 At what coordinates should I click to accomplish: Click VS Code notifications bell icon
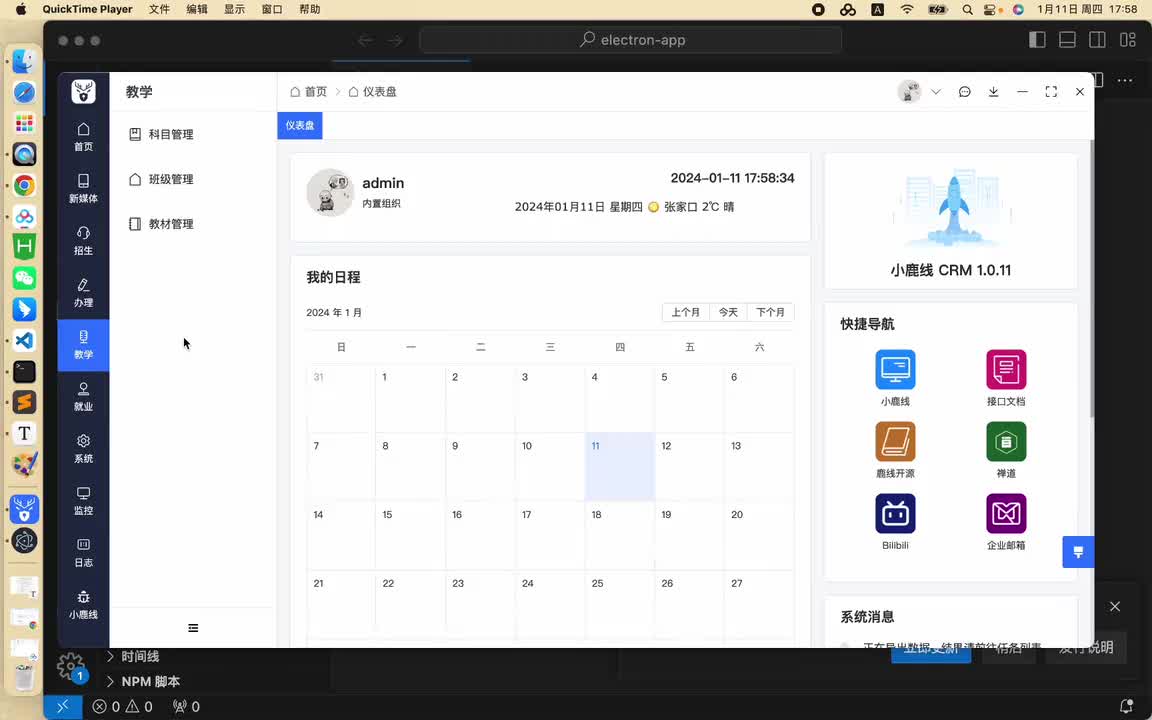pyautogui.click(x=1126, y=707)
